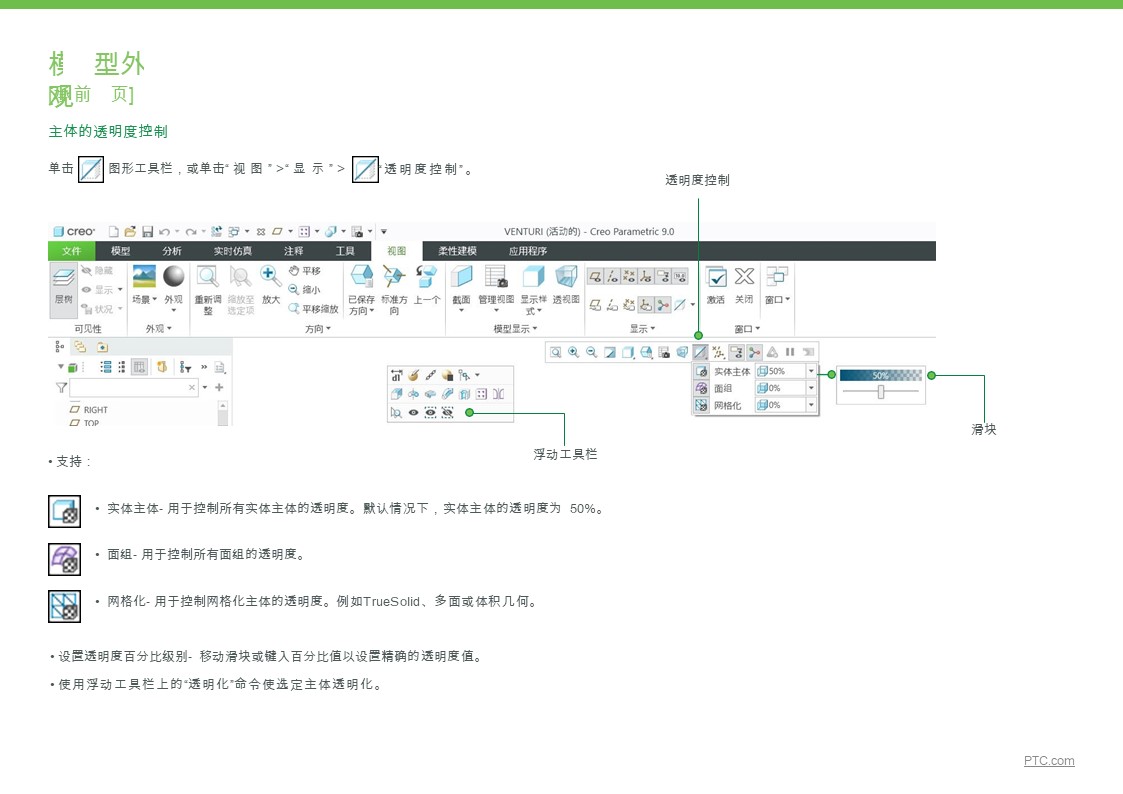Click 重新调整 refit in the ribbon
1123x794 pixels.
[208, 289]
